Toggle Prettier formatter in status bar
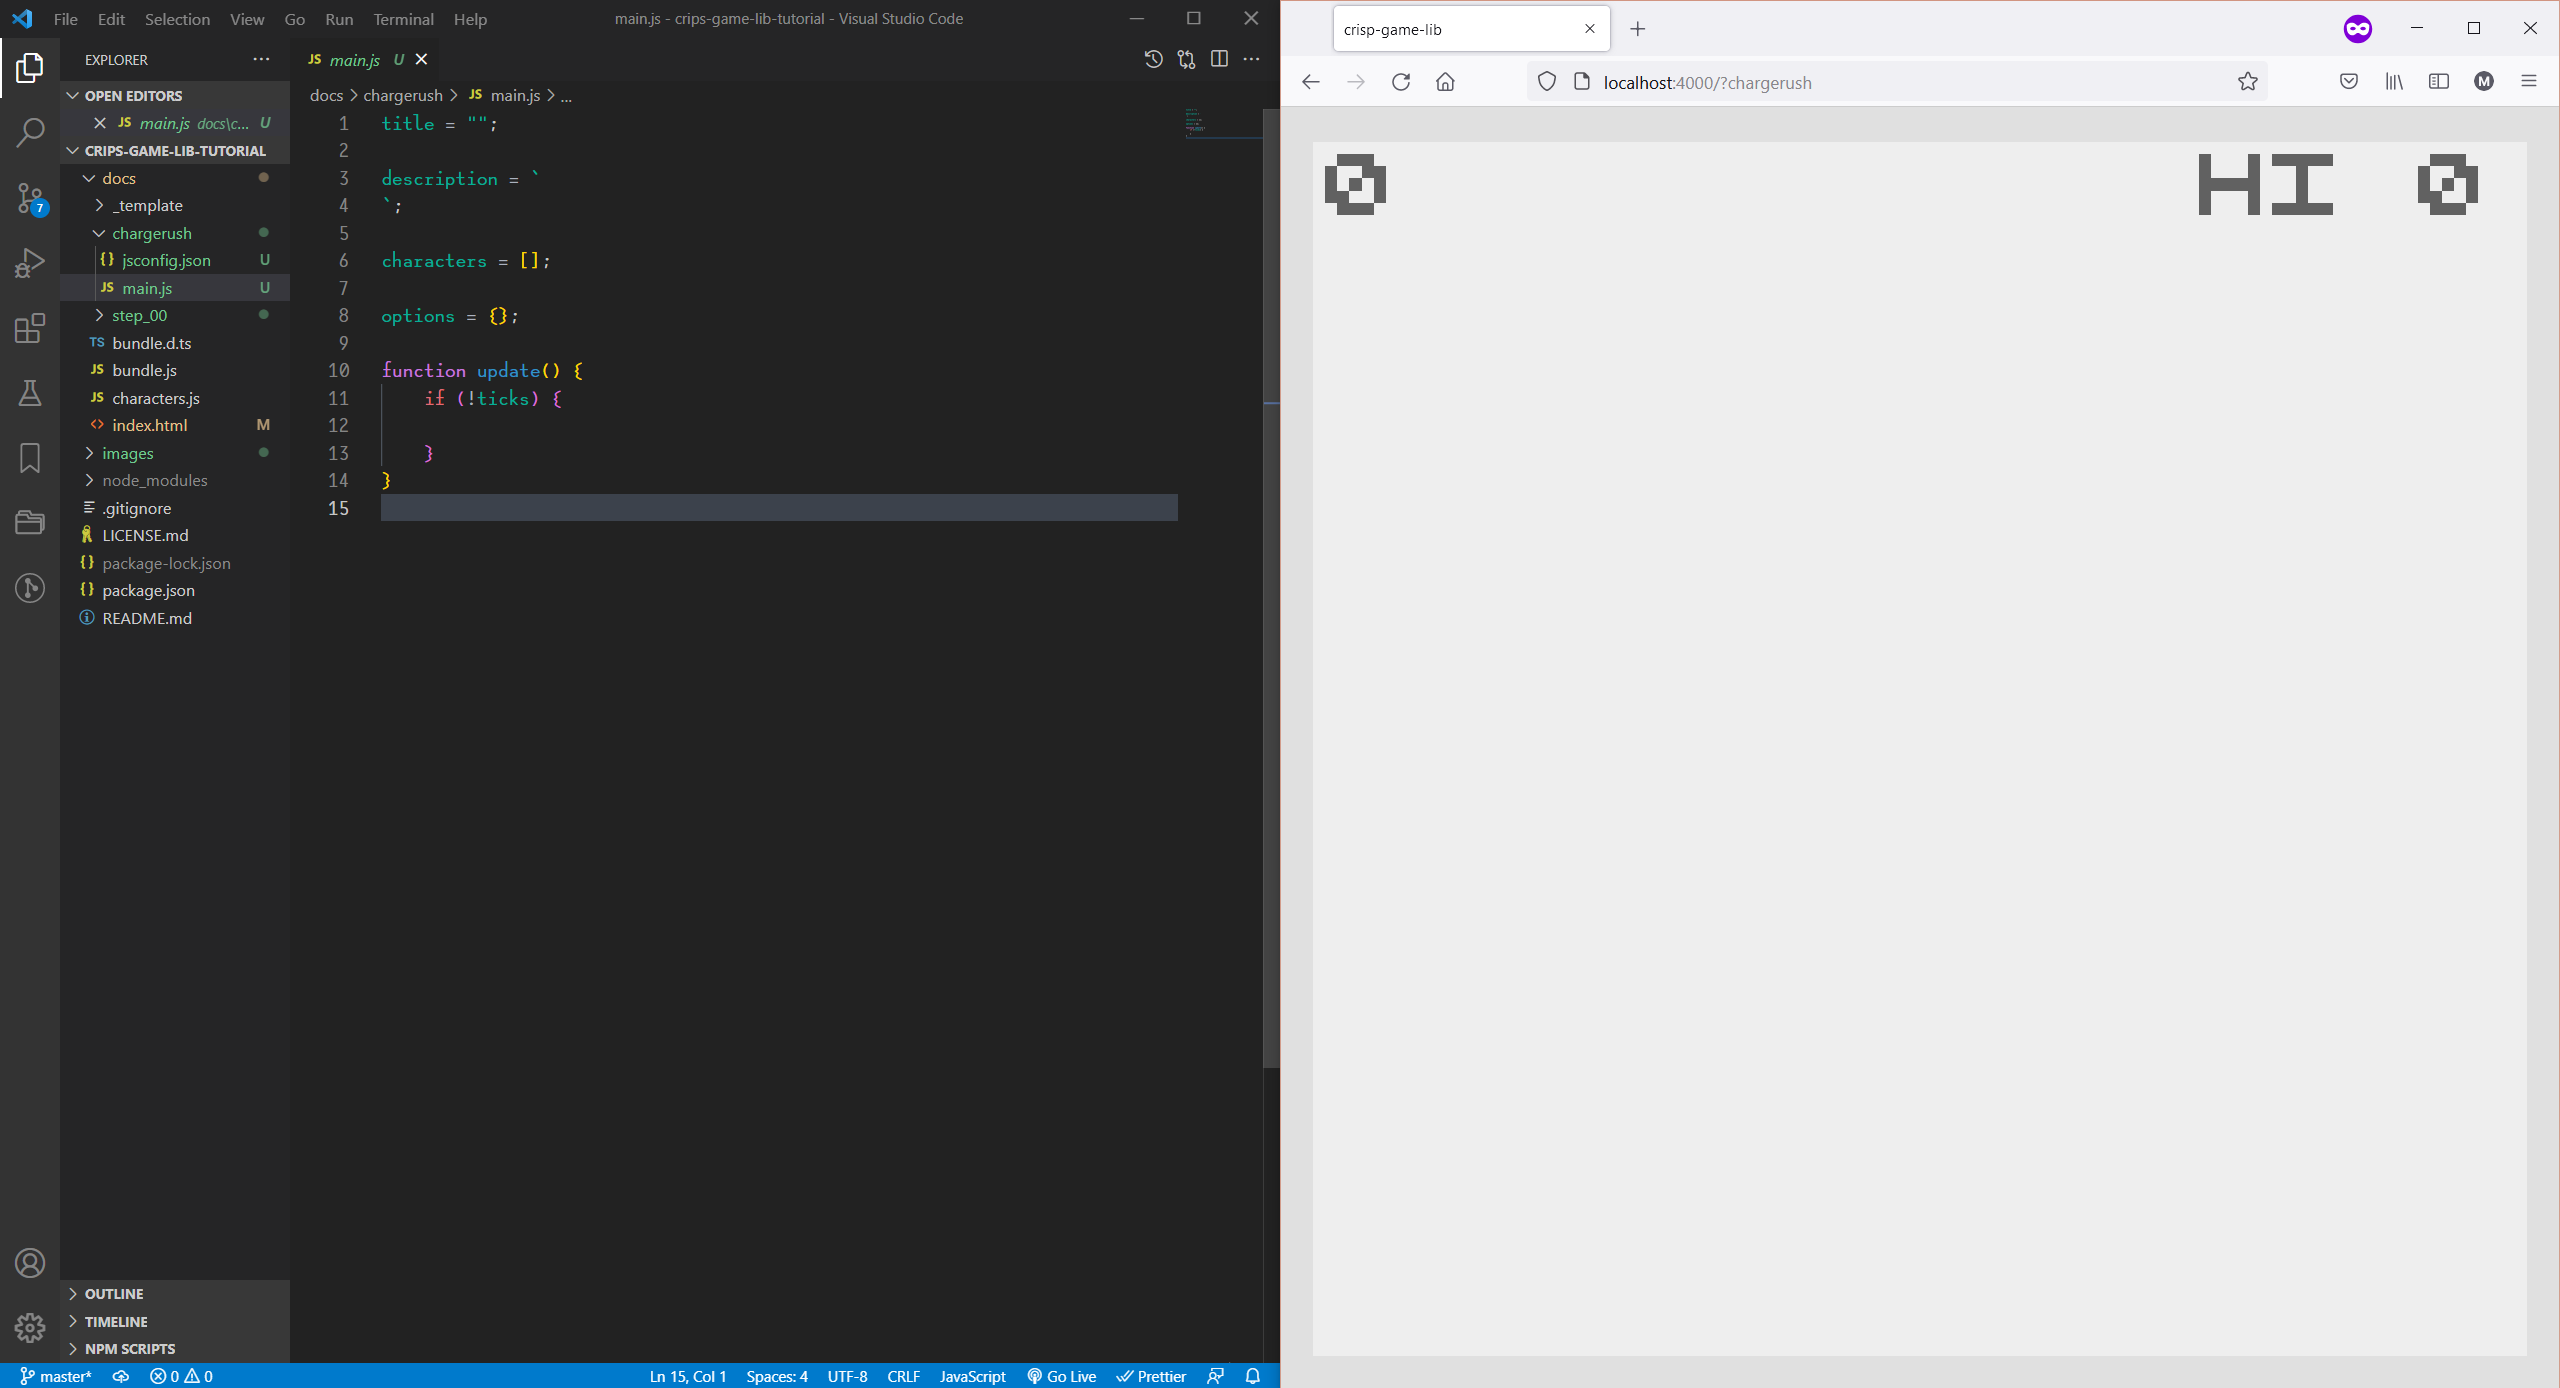 (1152, 1376)
